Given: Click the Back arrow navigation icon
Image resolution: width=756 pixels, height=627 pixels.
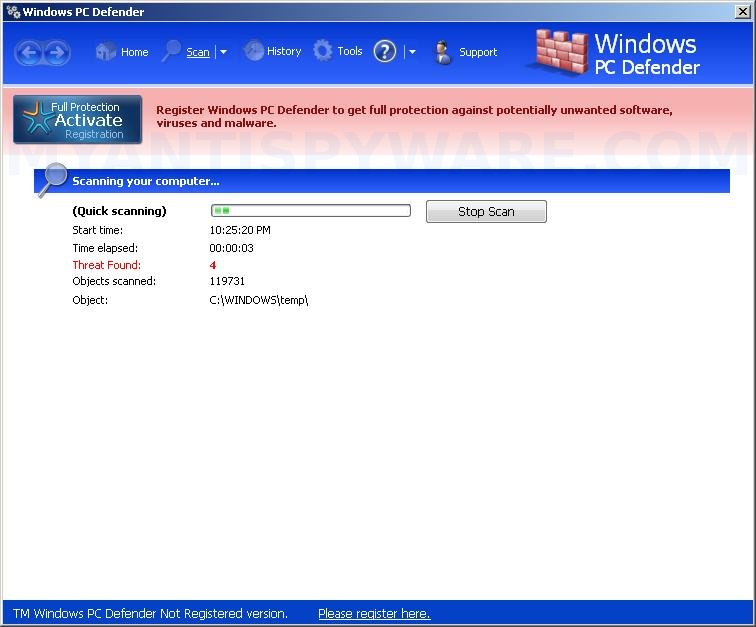Looking at the screenshot, I should pyautogui.click(x=29, y=52).
